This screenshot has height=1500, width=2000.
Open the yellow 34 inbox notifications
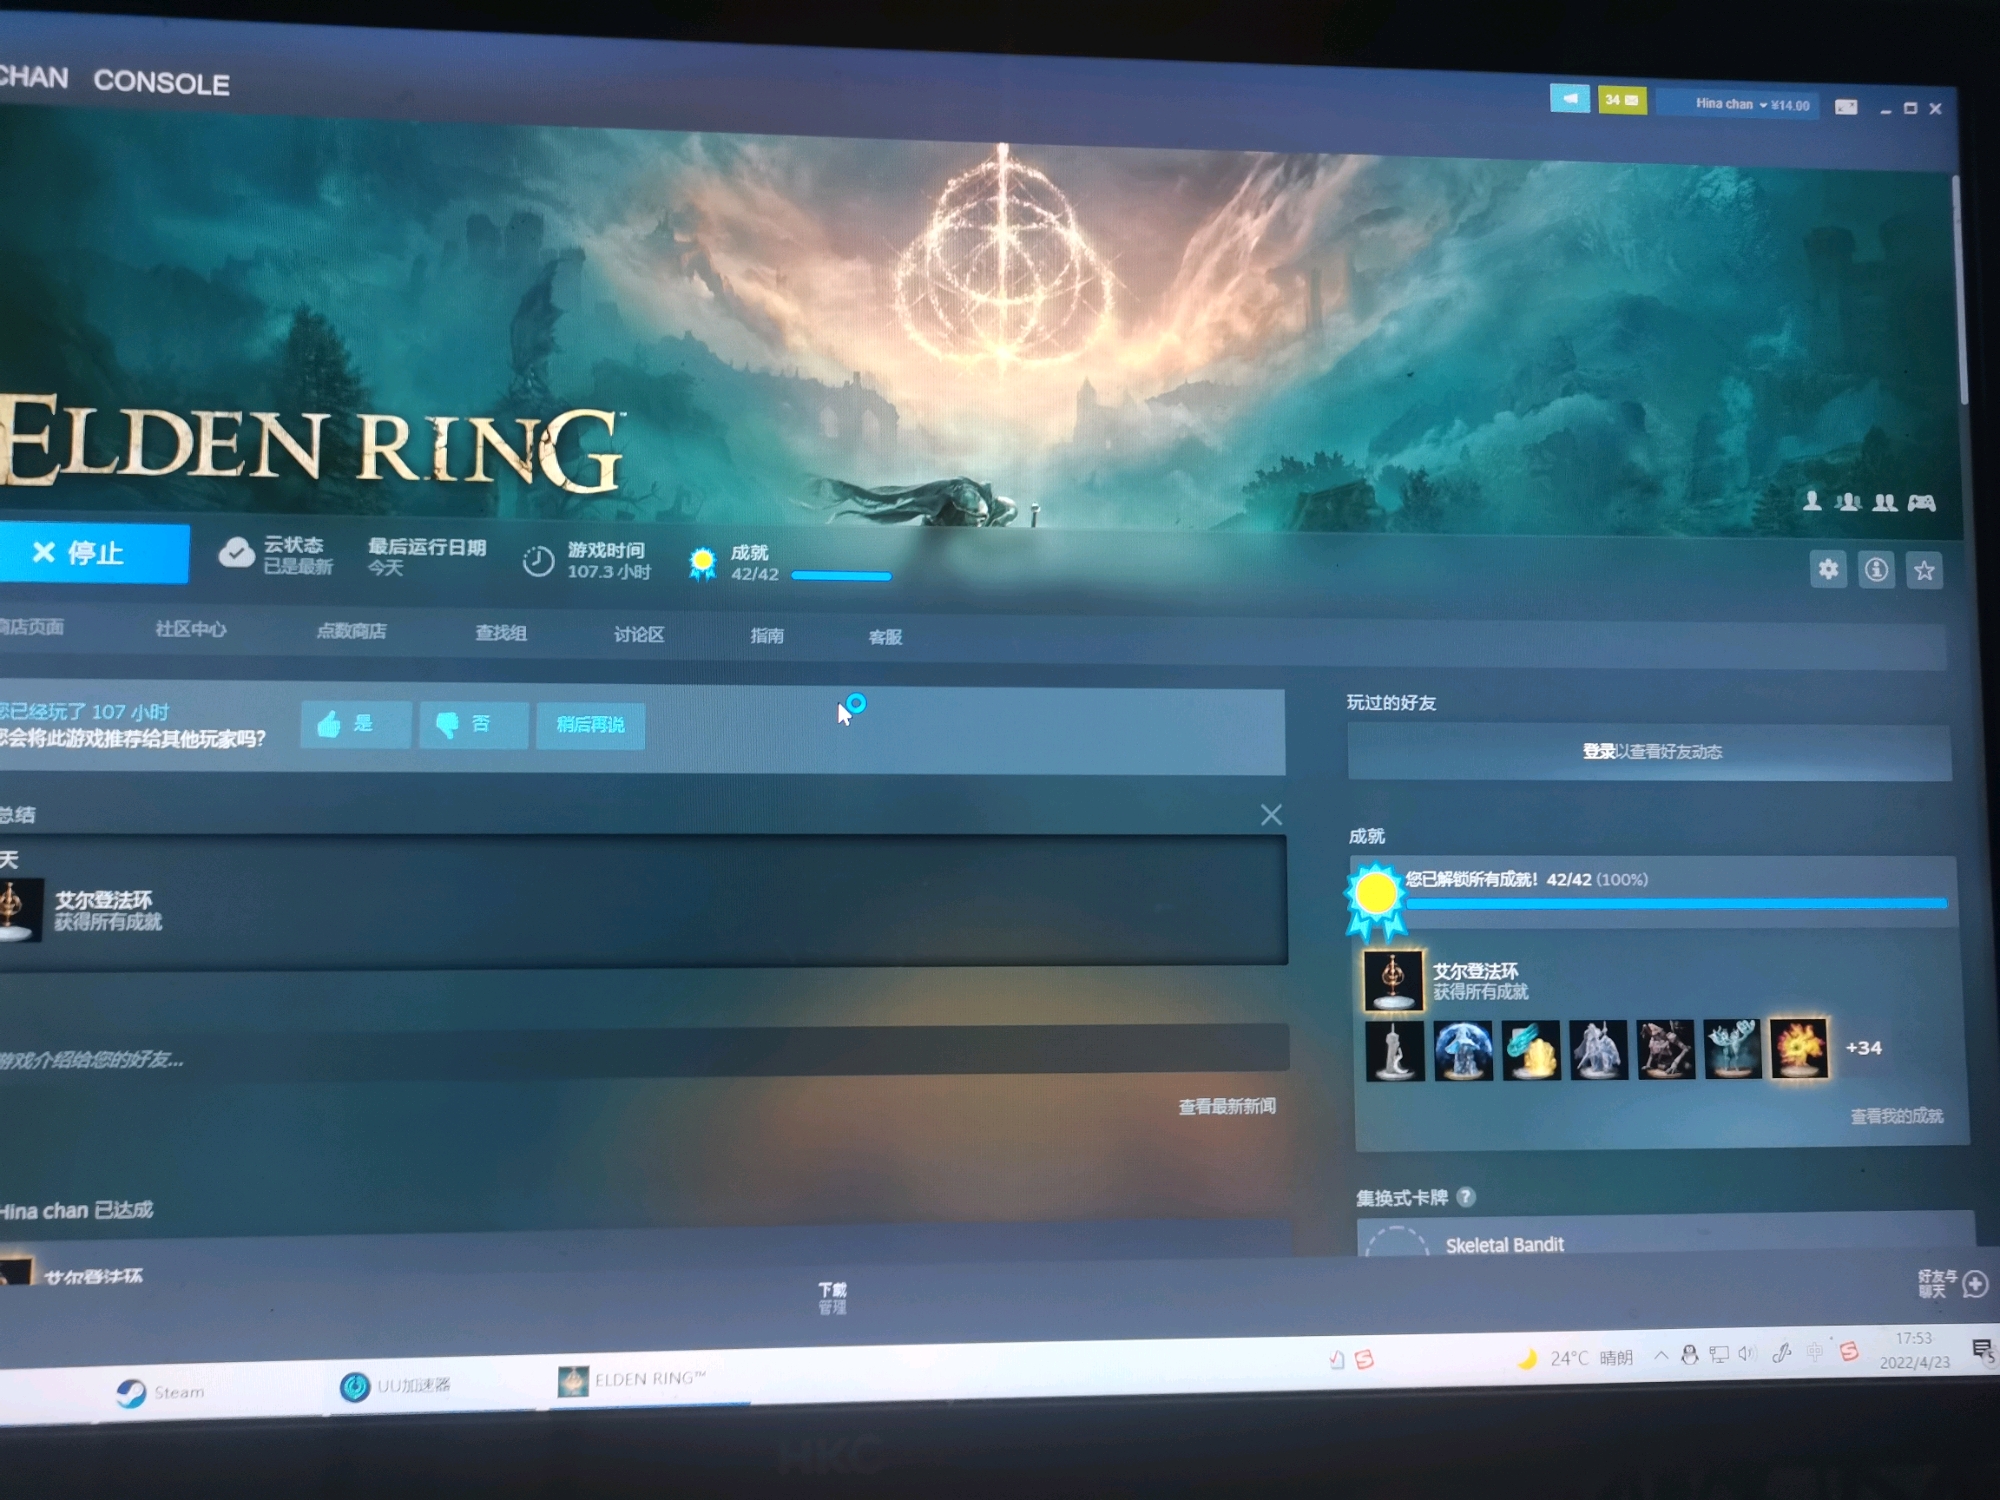1622,100
